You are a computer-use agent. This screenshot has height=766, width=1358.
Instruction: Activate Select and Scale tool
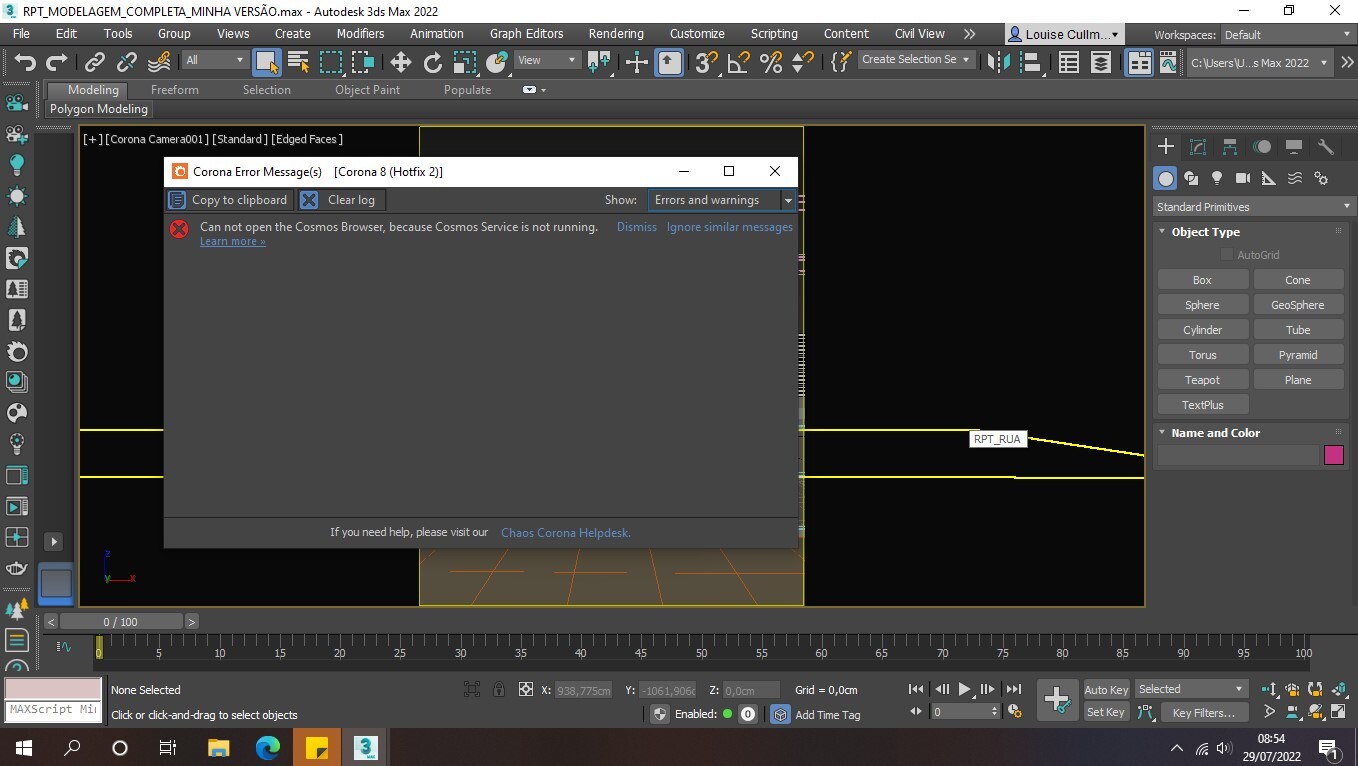pyautogui.click(x=465, y=62)
